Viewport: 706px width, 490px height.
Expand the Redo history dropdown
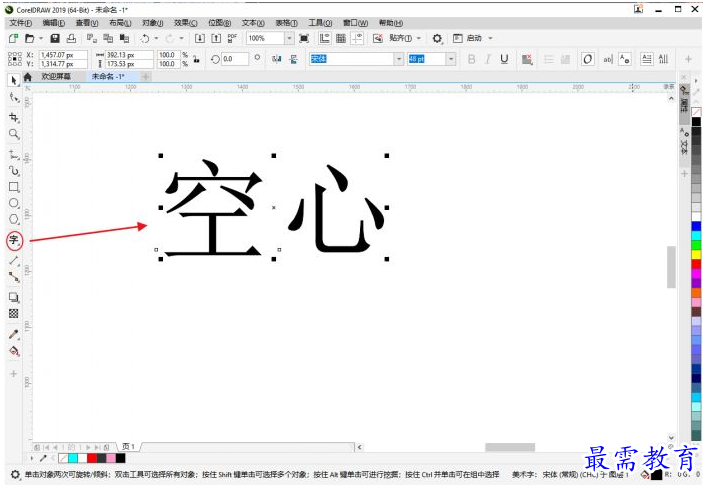coord(181,38)
